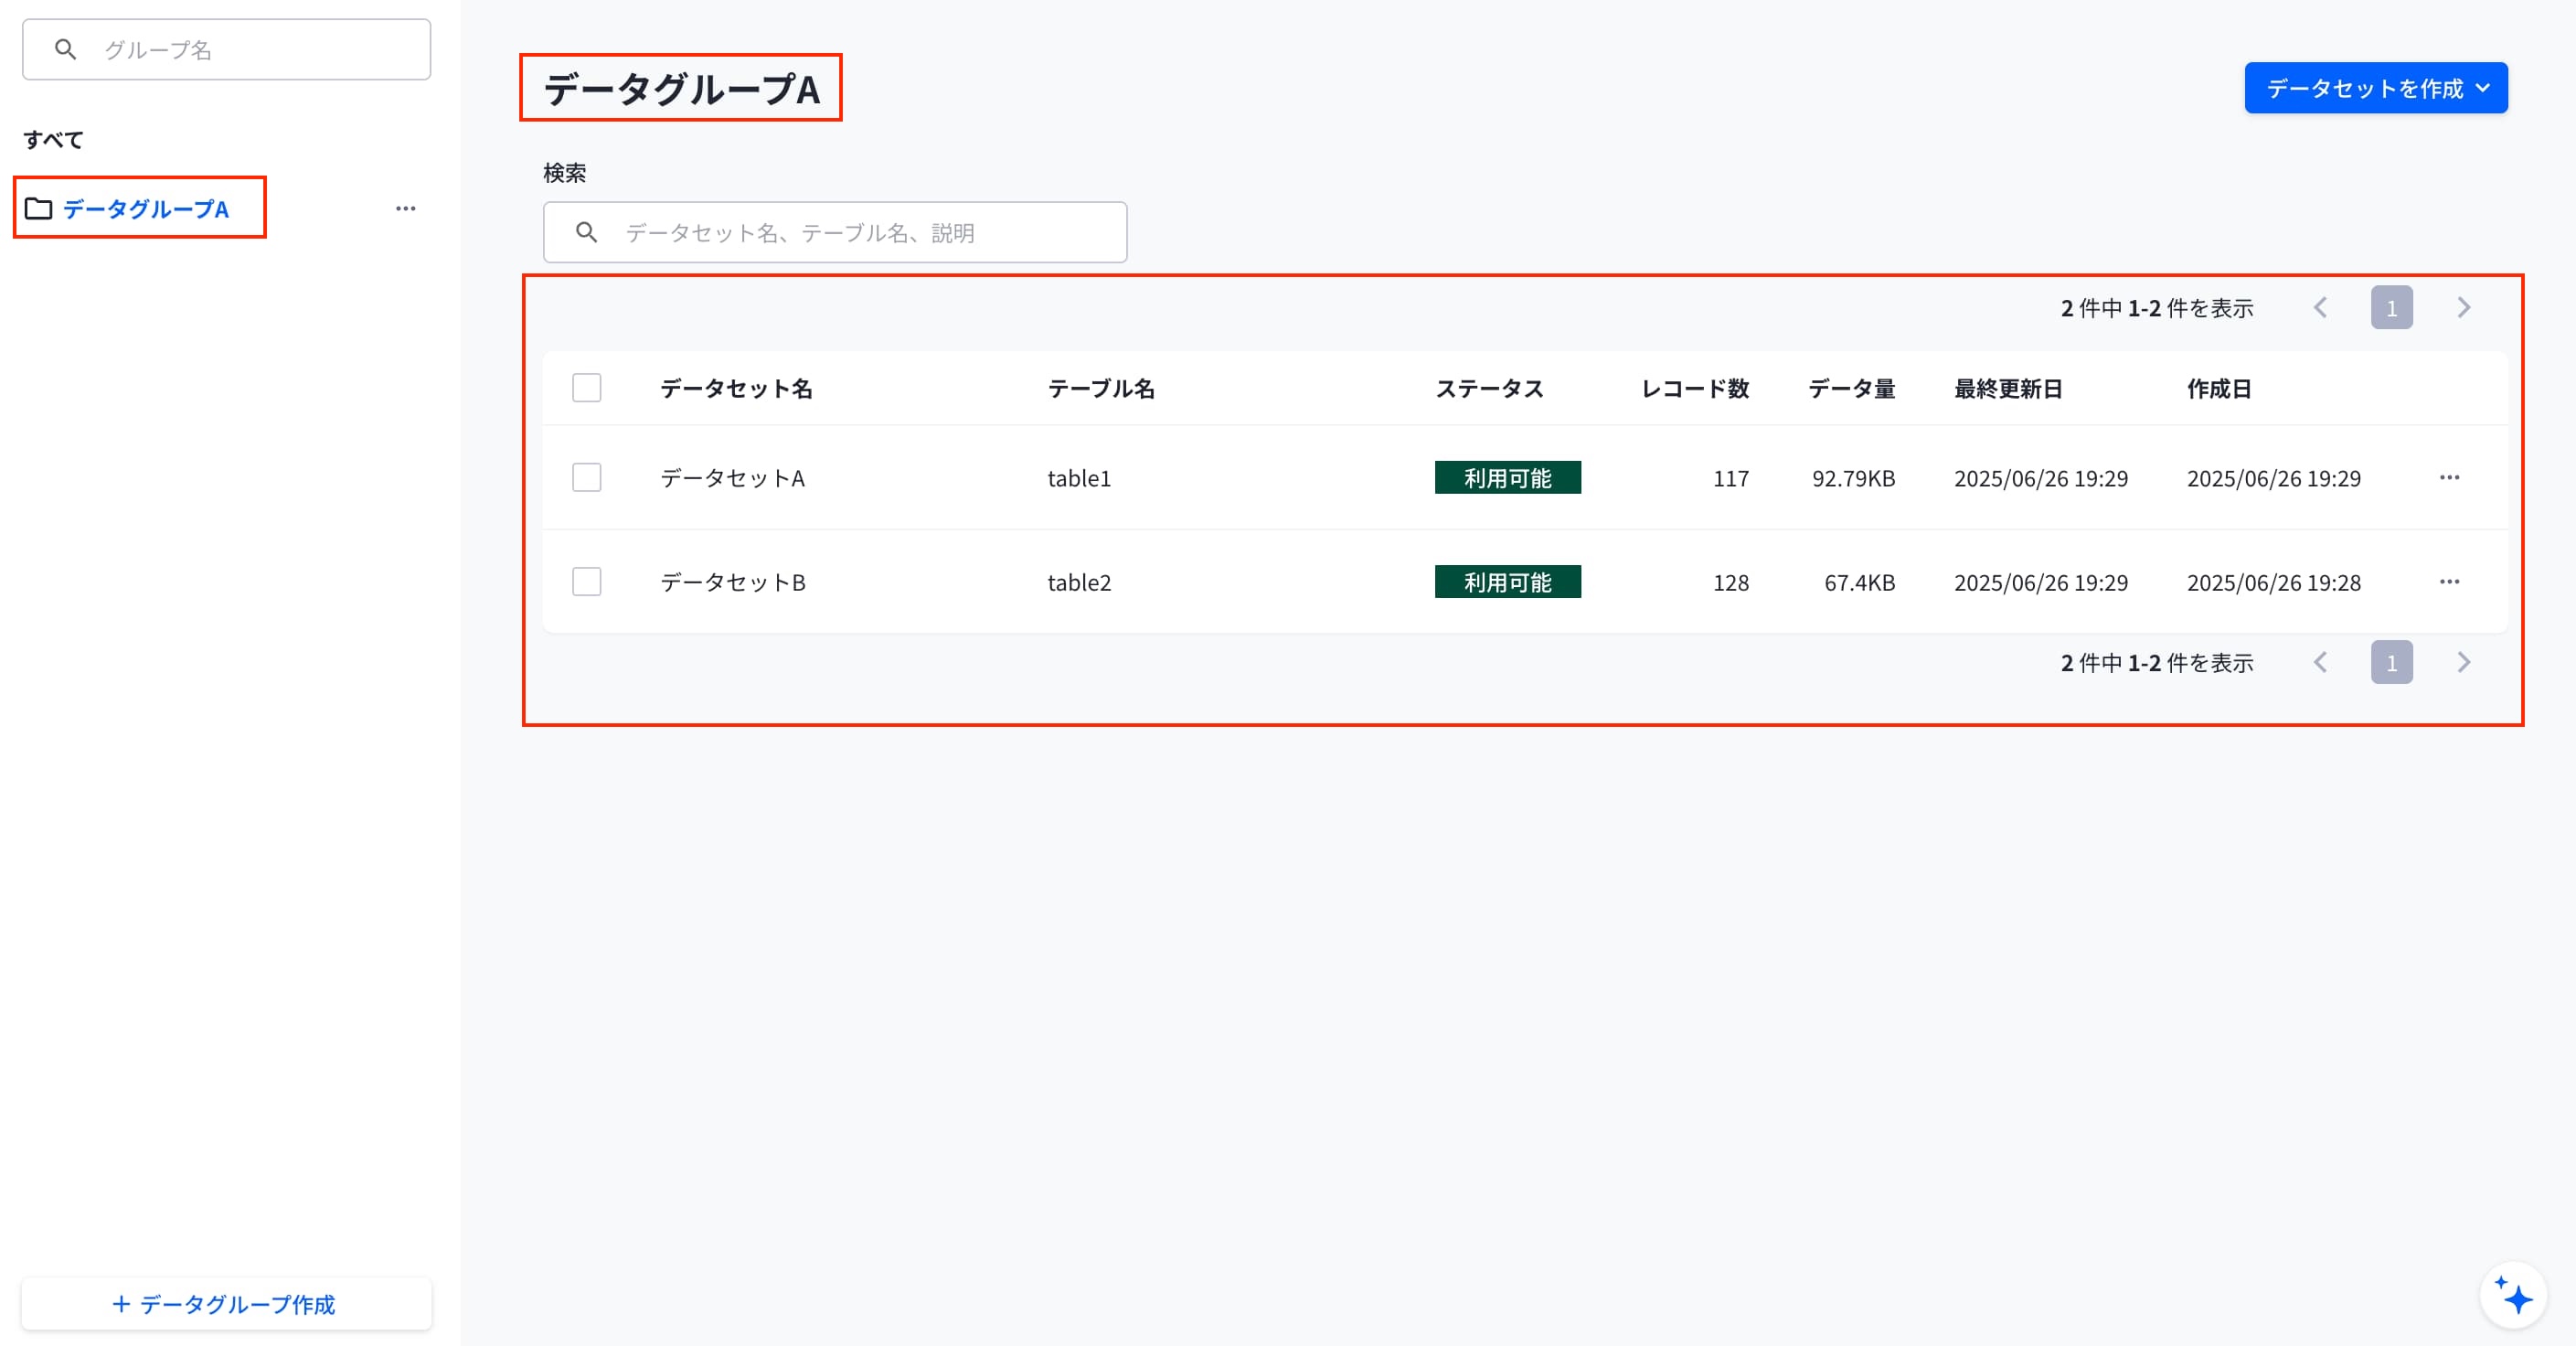Open the データグループA more options menu
The height and width of the screenshot is (1346, 2576).
(405, 208)
